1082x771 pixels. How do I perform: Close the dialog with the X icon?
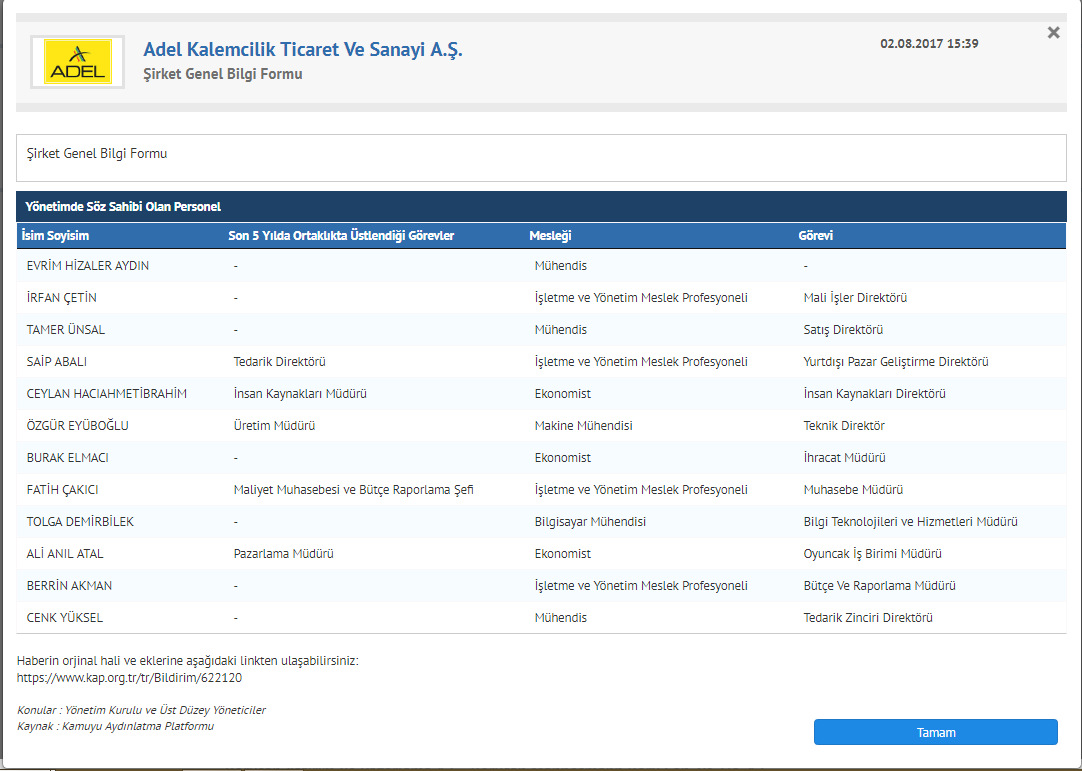[1053, 32]
